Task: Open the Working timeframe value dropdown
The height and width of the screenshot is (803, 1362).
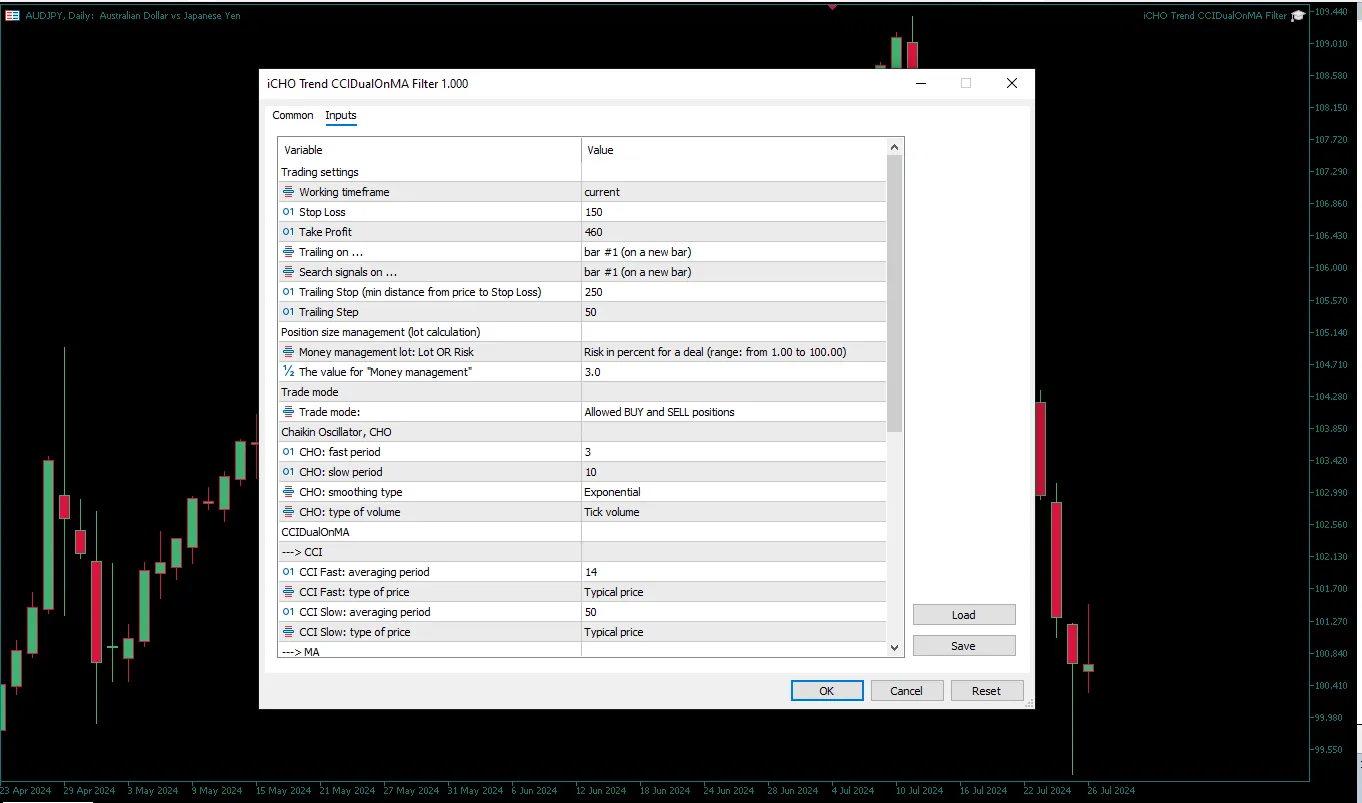Action: pyautogui.click(x=733, y=192)
